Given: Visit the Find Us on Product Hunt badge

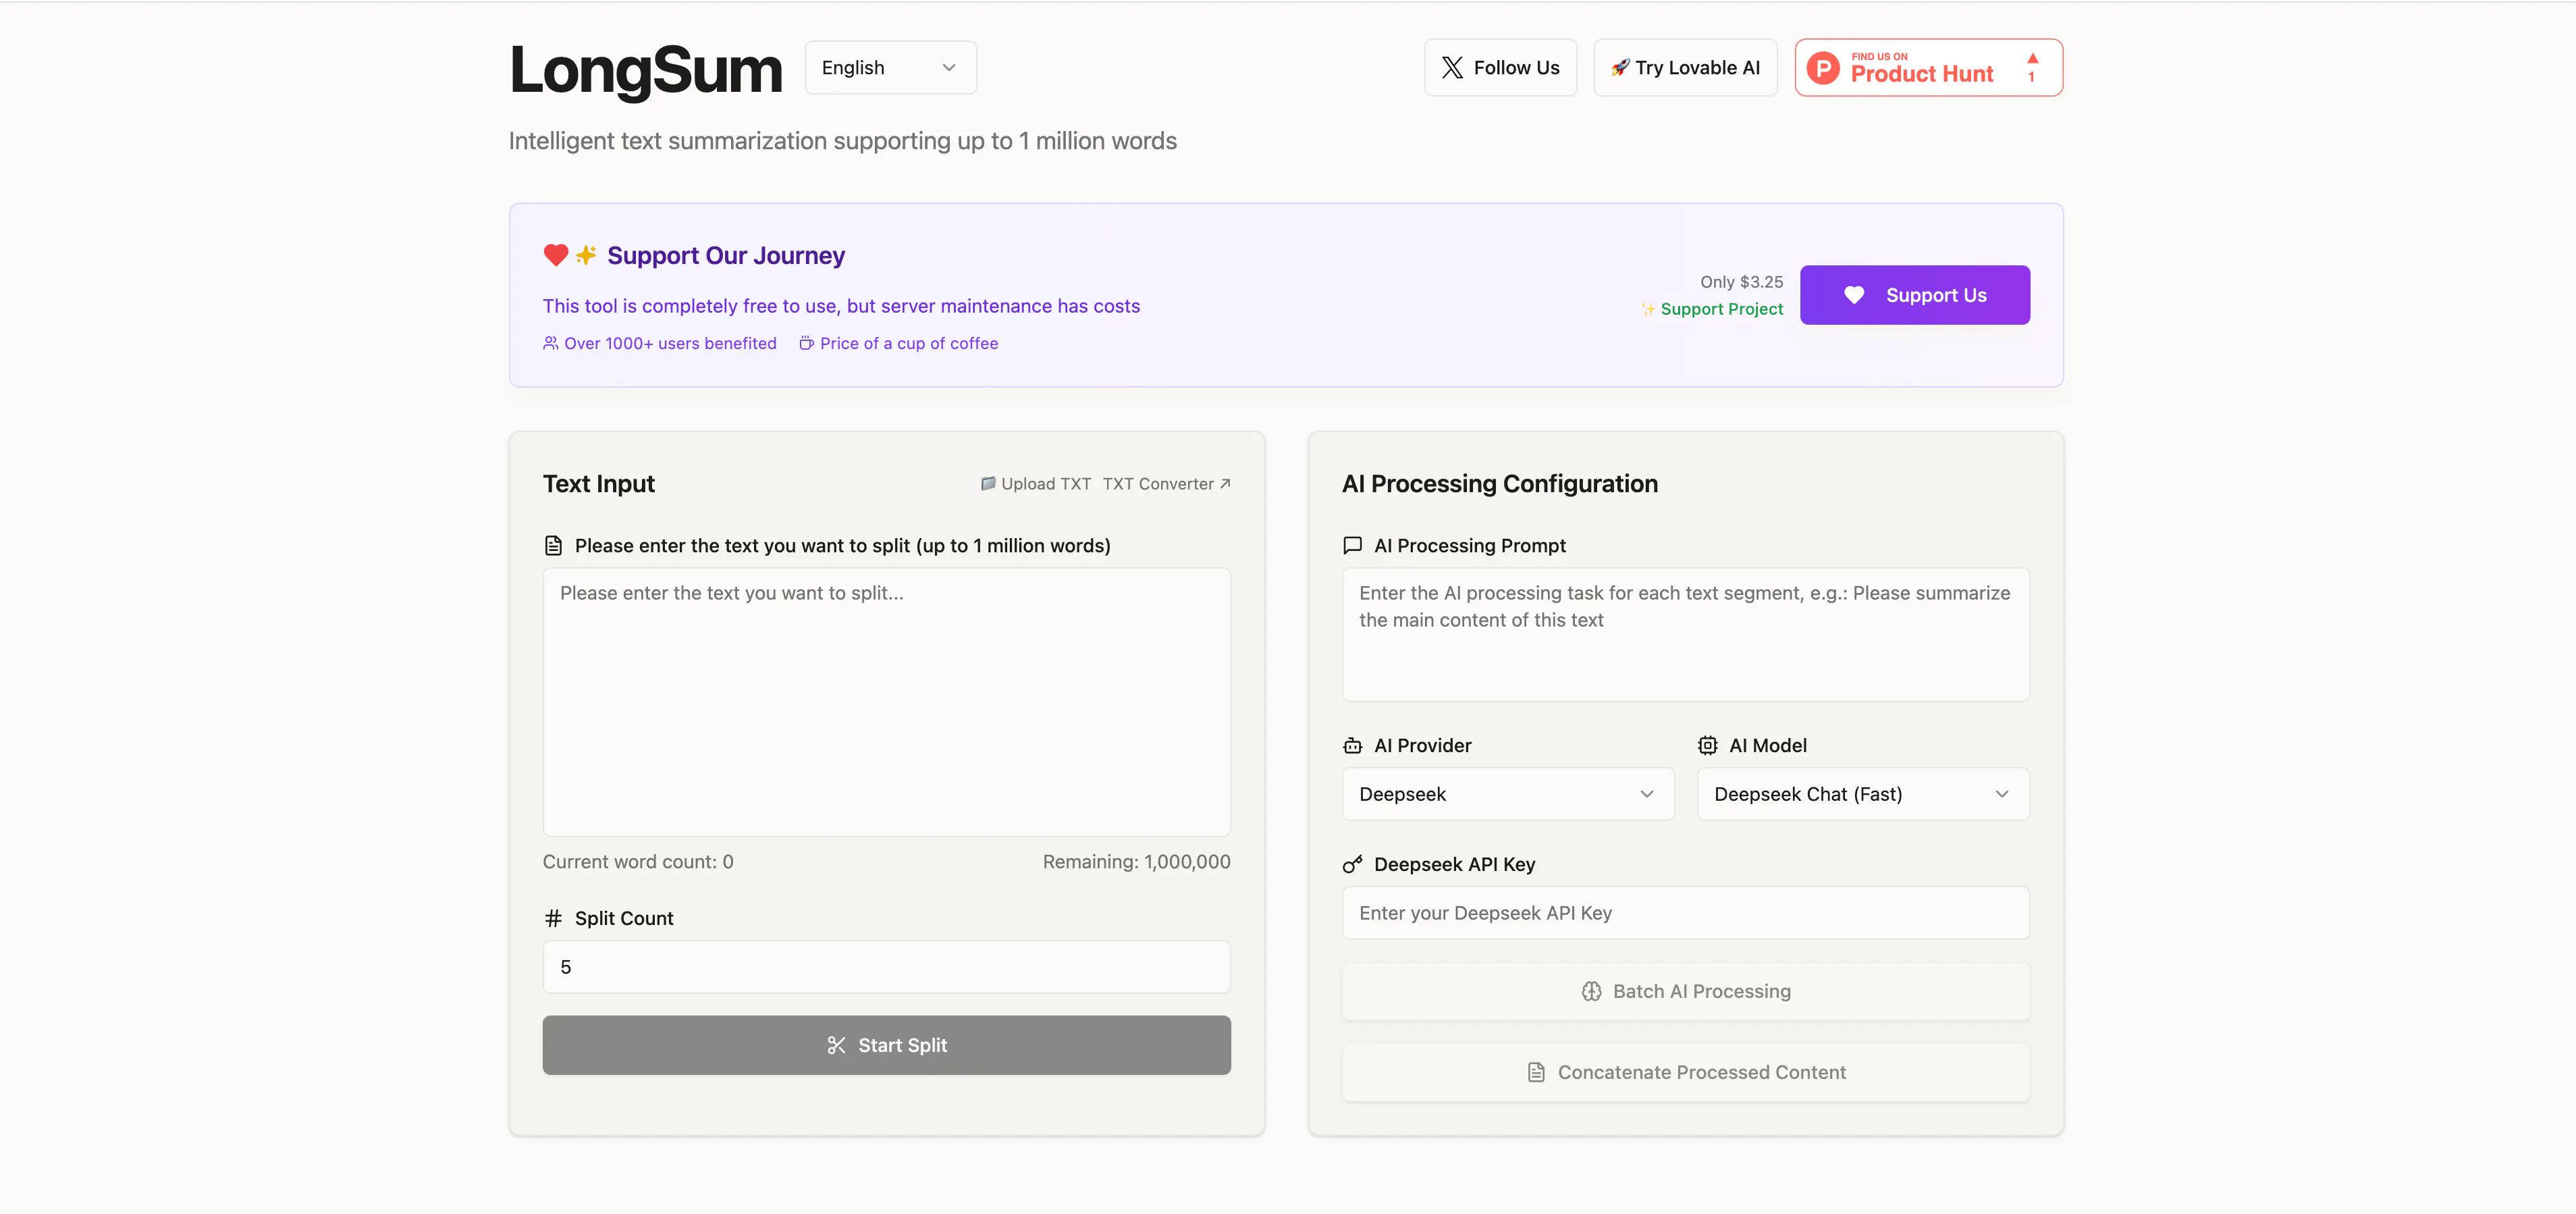Looking at the screenshot, I should pos(1928,68).
